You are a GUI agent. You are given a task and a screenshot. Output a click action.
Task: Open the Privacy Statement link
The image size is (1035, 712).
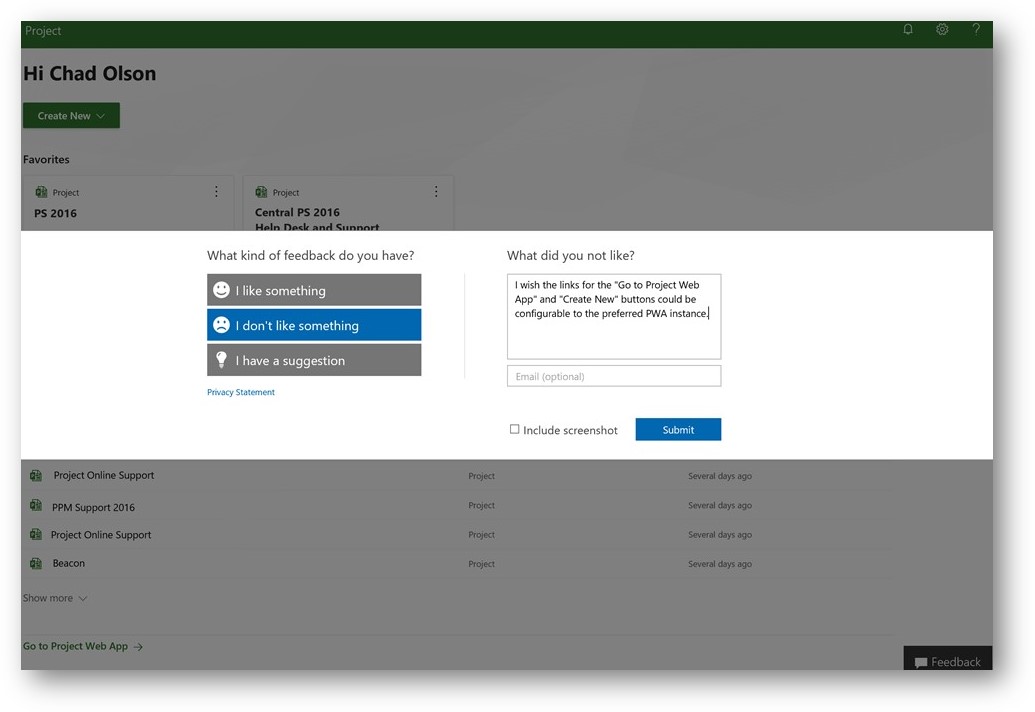tap(241, 392)
